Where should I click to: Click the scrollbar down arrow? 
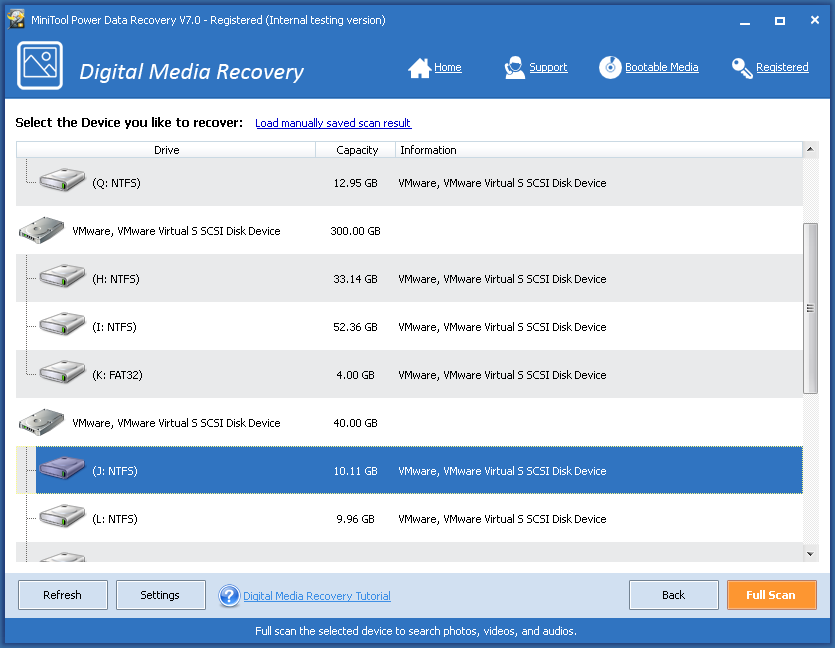pos(810,554)
